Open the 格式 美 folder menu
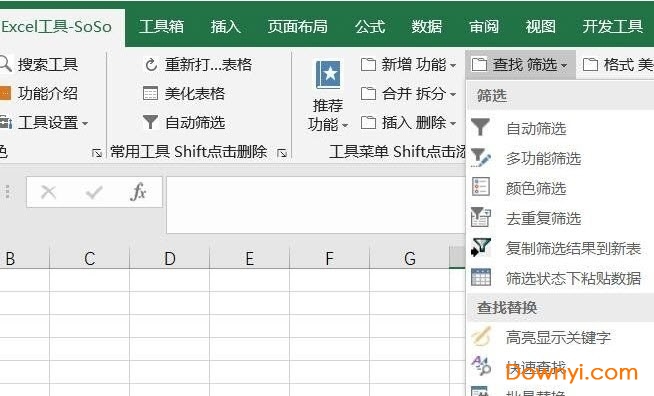The width and height of the screenshot is (654, 396). coord(618,65)
